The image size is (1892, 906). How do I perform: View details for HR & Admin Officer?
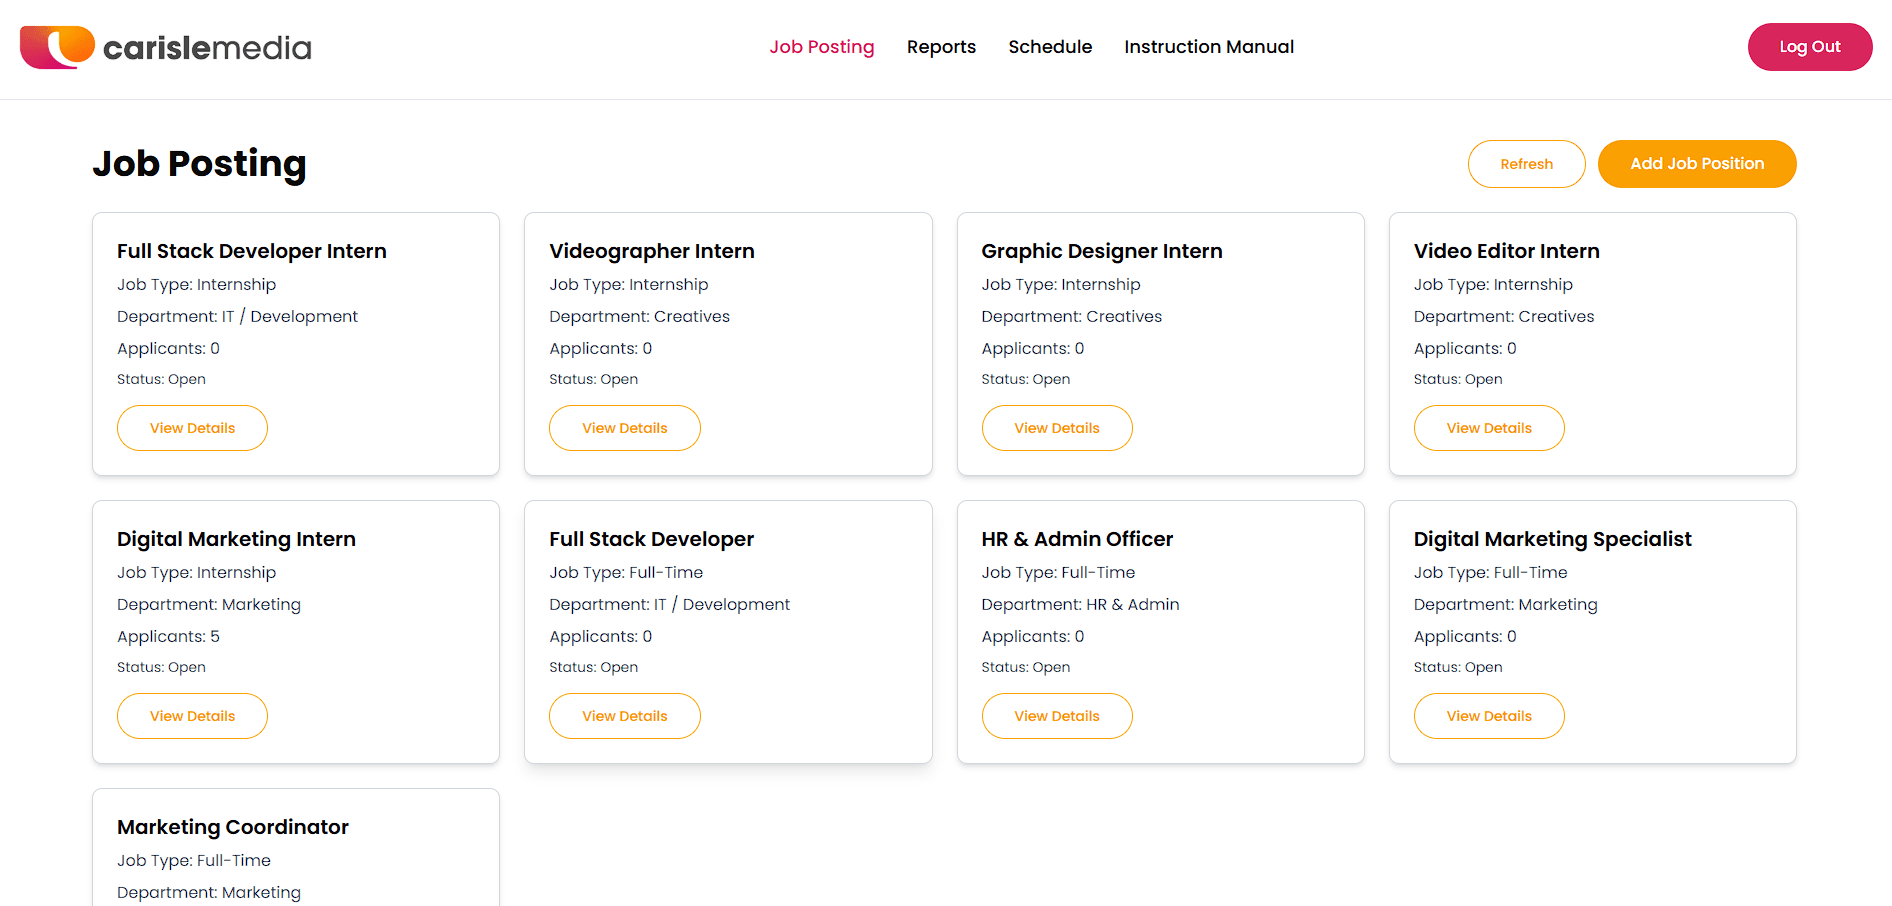coord(1057,716)
